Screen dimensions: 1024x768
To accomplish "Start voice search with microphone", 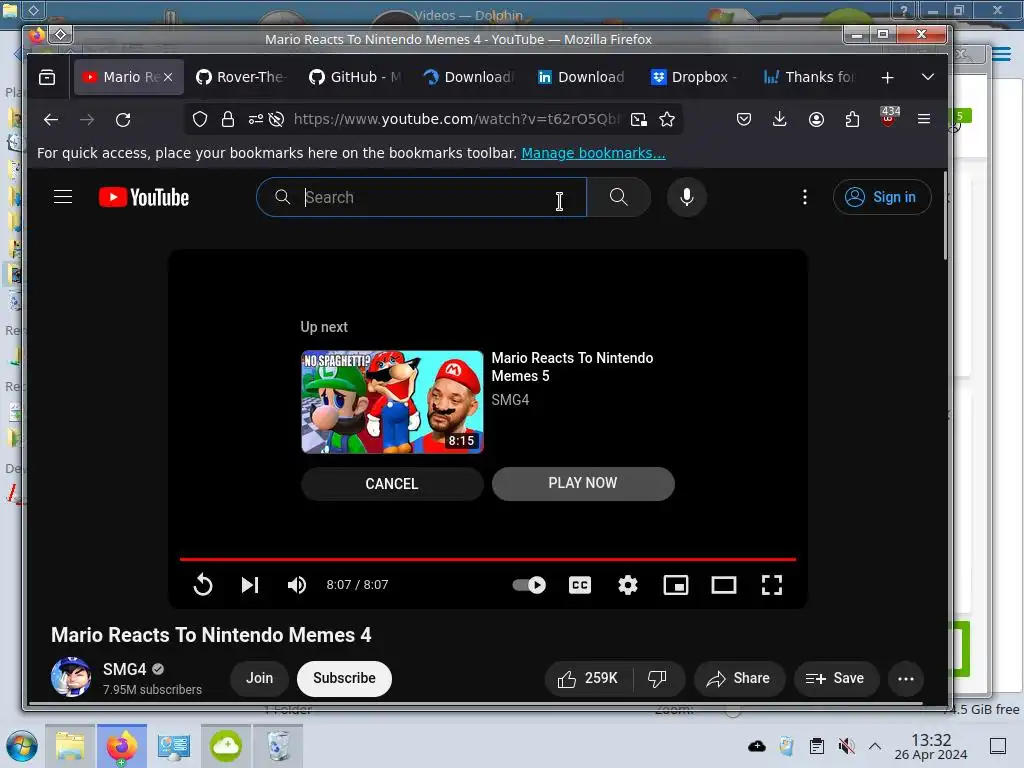I will [686, 197].
